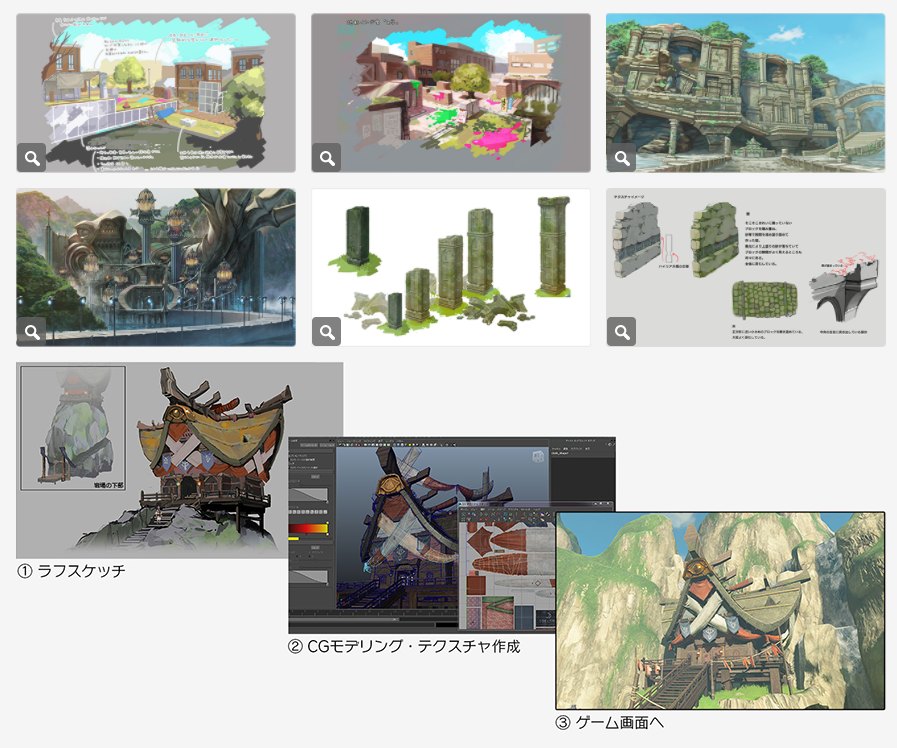897x748 pixels.
Task: Open the magnifier on the colorful plaza concept art
Action: coord(327,157)
